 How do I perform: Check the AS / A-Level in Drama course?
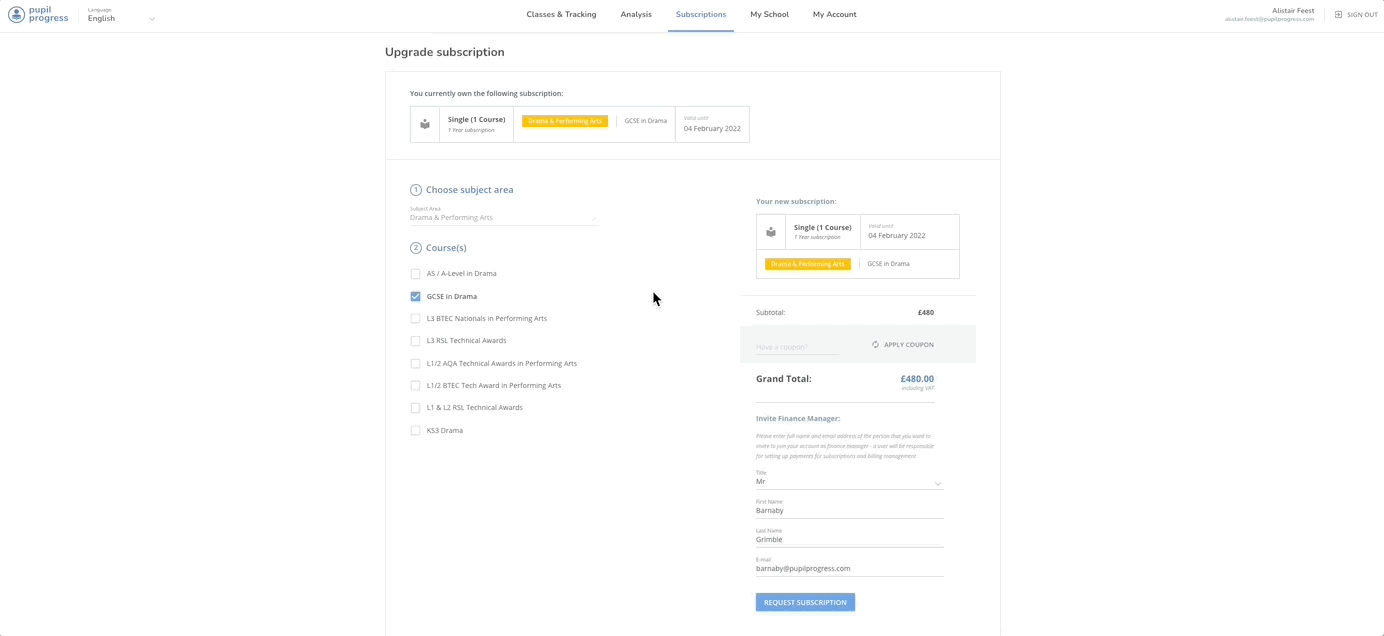point(415,273)
